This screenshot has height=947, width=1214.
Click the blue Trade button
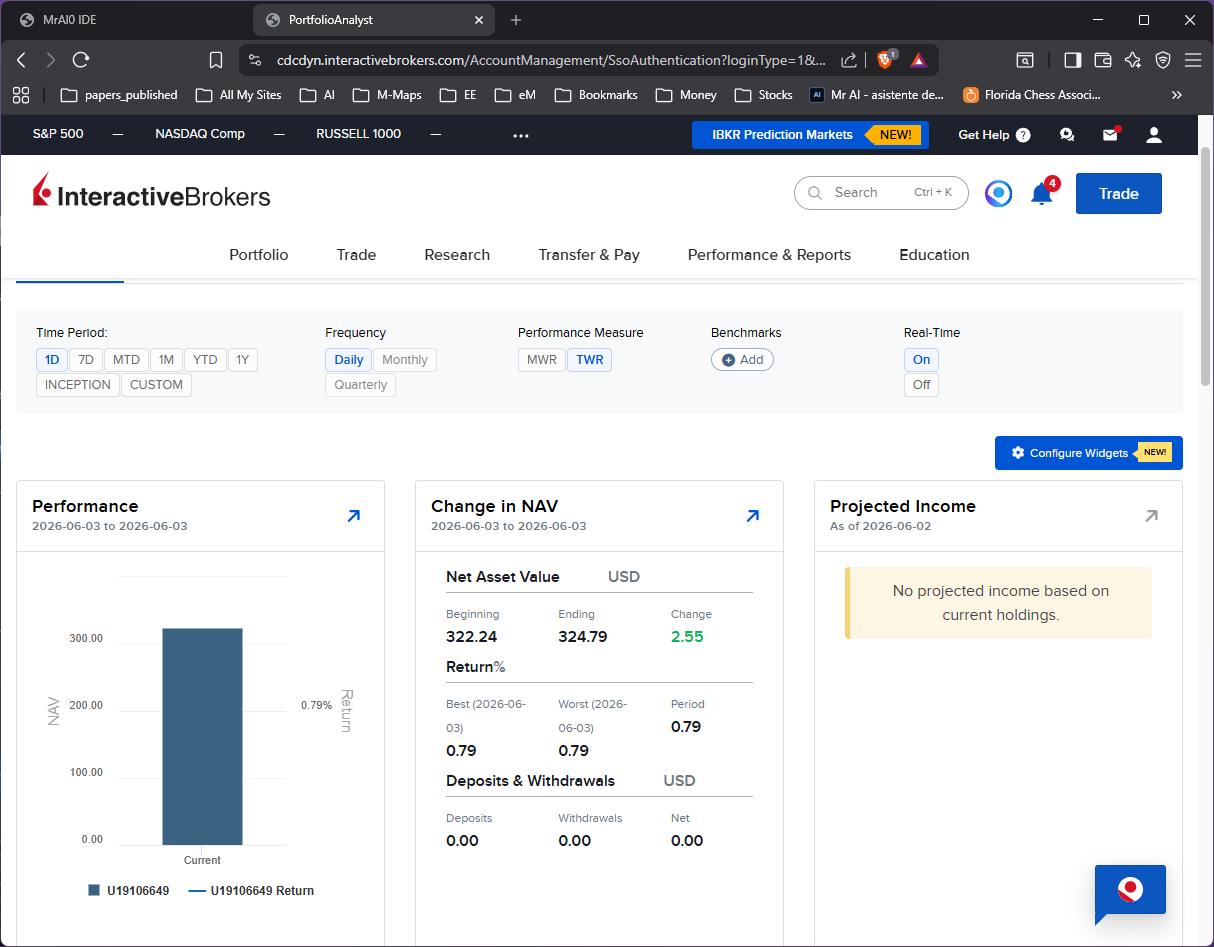point(1119,194)
